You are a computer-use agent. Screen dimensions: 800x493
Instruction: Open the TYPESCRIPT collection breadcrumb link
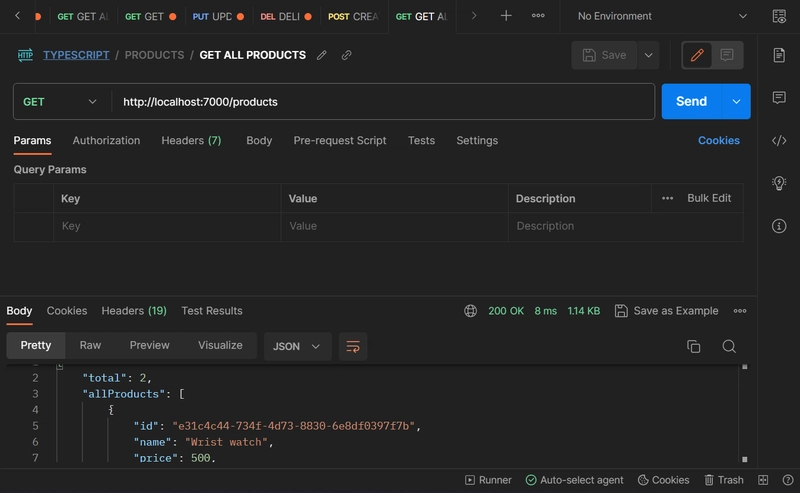point(76,55)
